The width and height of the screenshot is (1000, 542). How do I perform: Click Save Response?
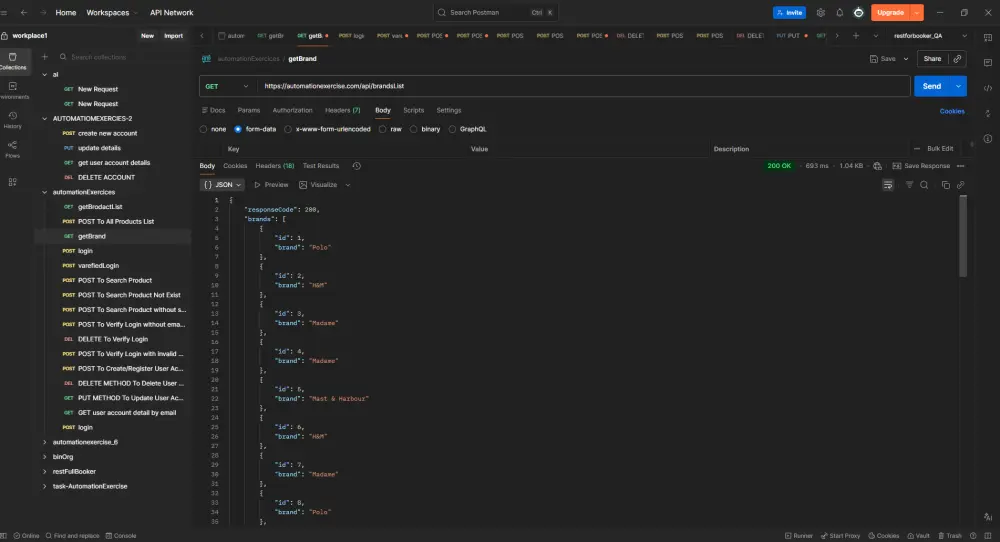click(921, 166)
